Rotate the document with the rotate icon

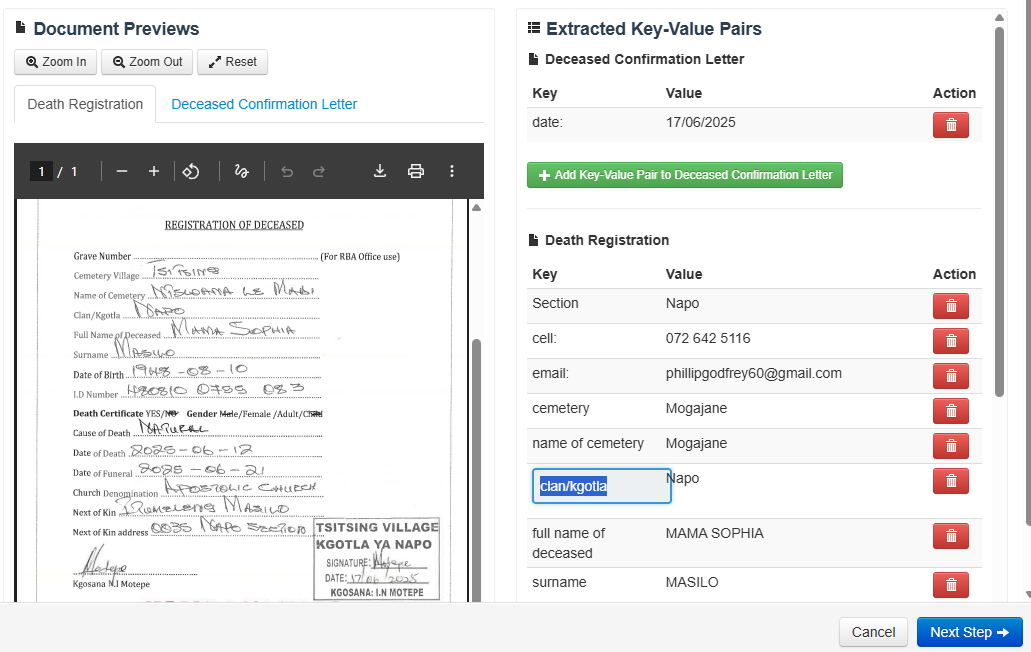tap(191, 171)
